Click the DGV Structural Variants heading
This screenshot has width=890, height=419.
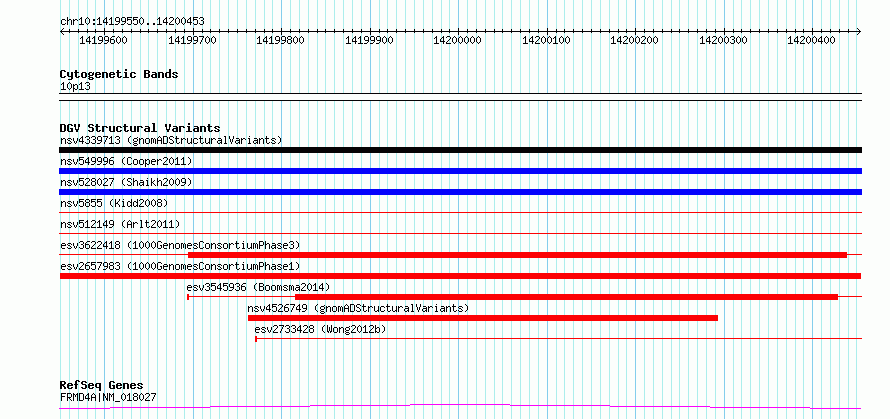[x=140, y=128]
